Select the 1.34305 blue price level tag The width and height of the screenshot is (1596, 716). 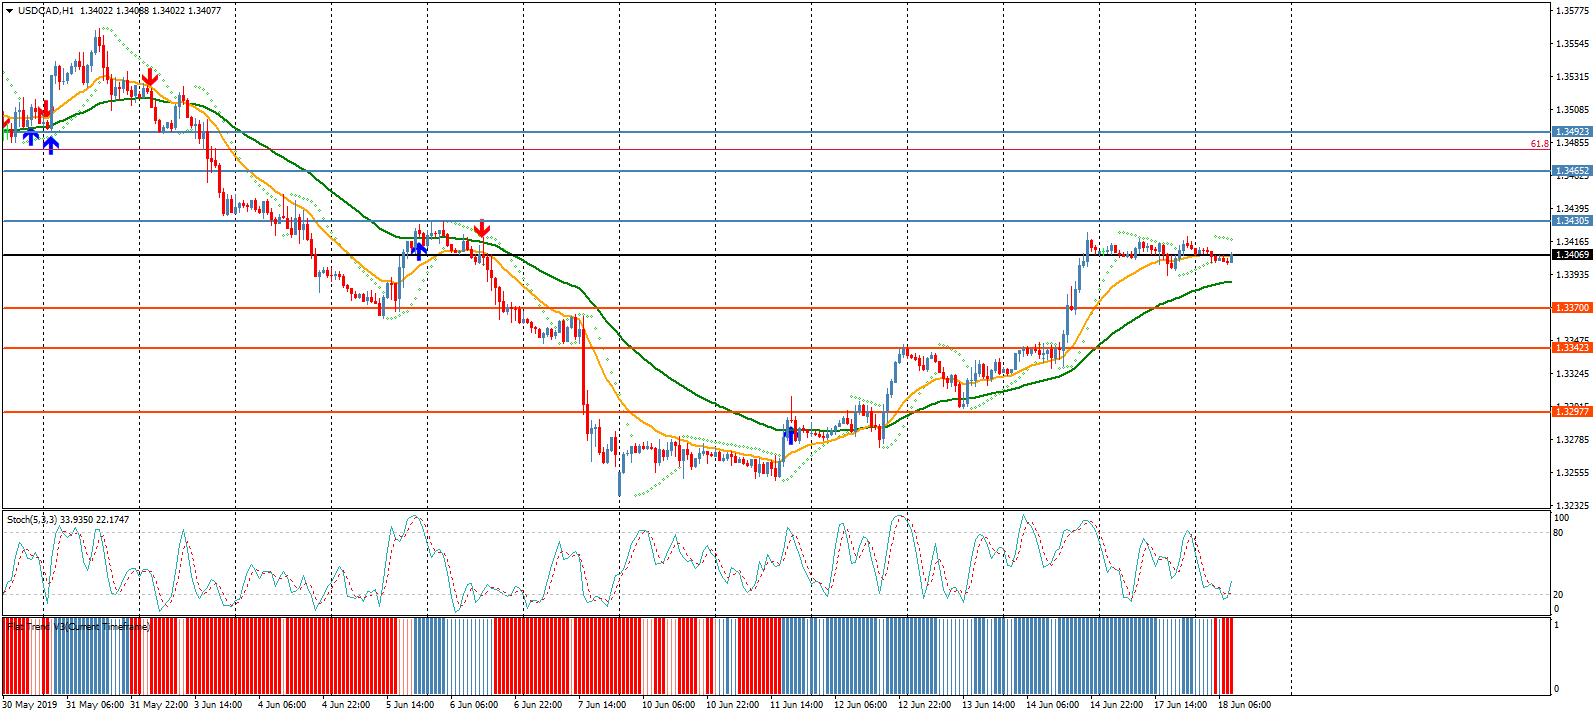1571,221
